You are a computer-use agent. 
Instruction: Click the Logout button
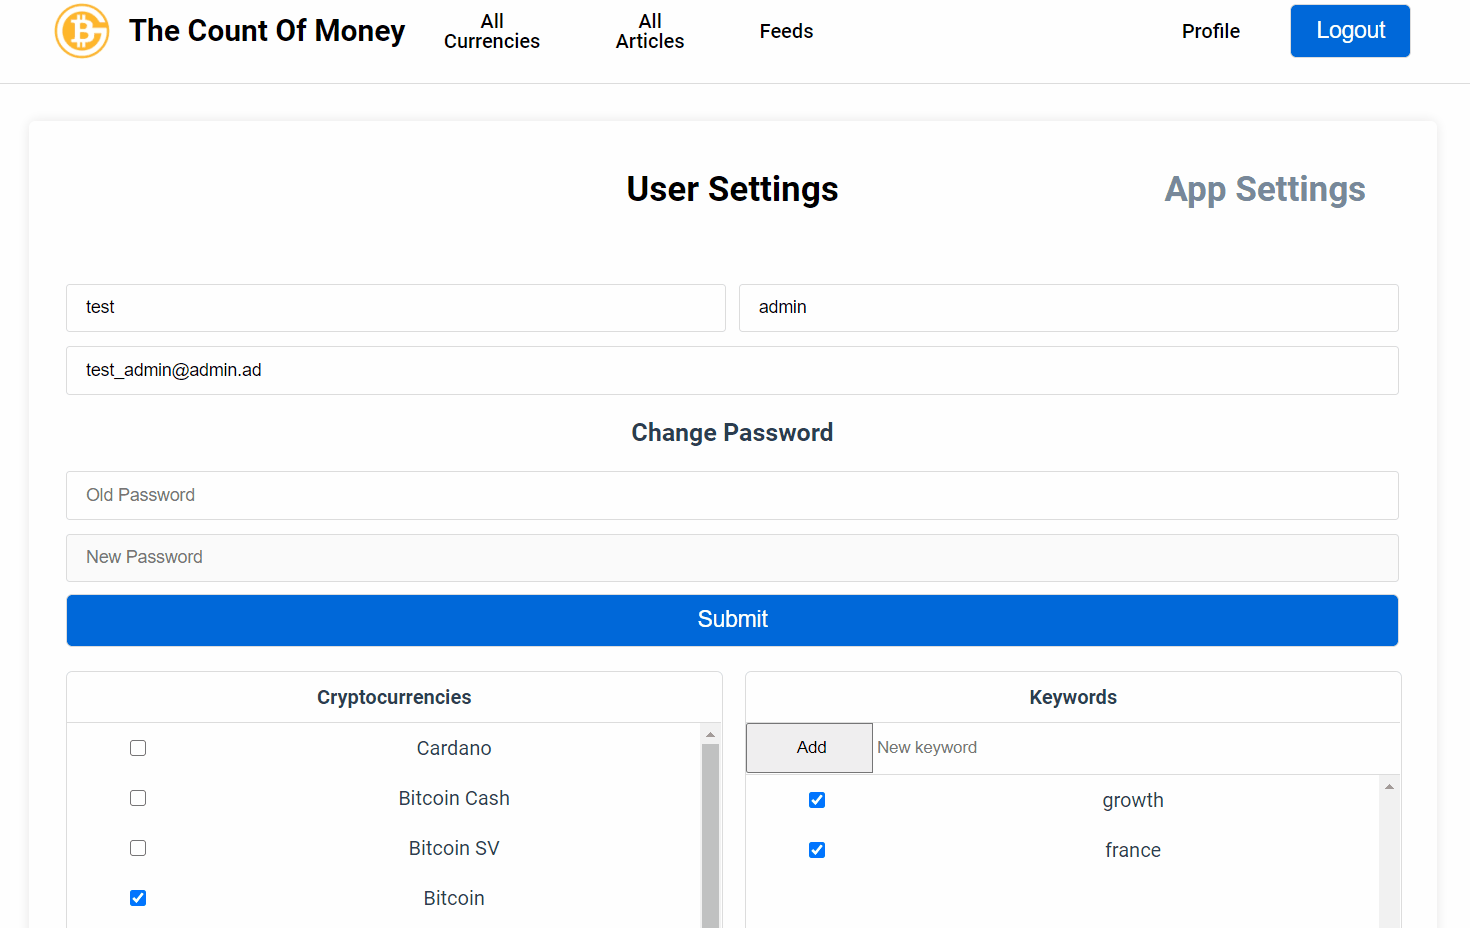click(x=1350, y=31)
